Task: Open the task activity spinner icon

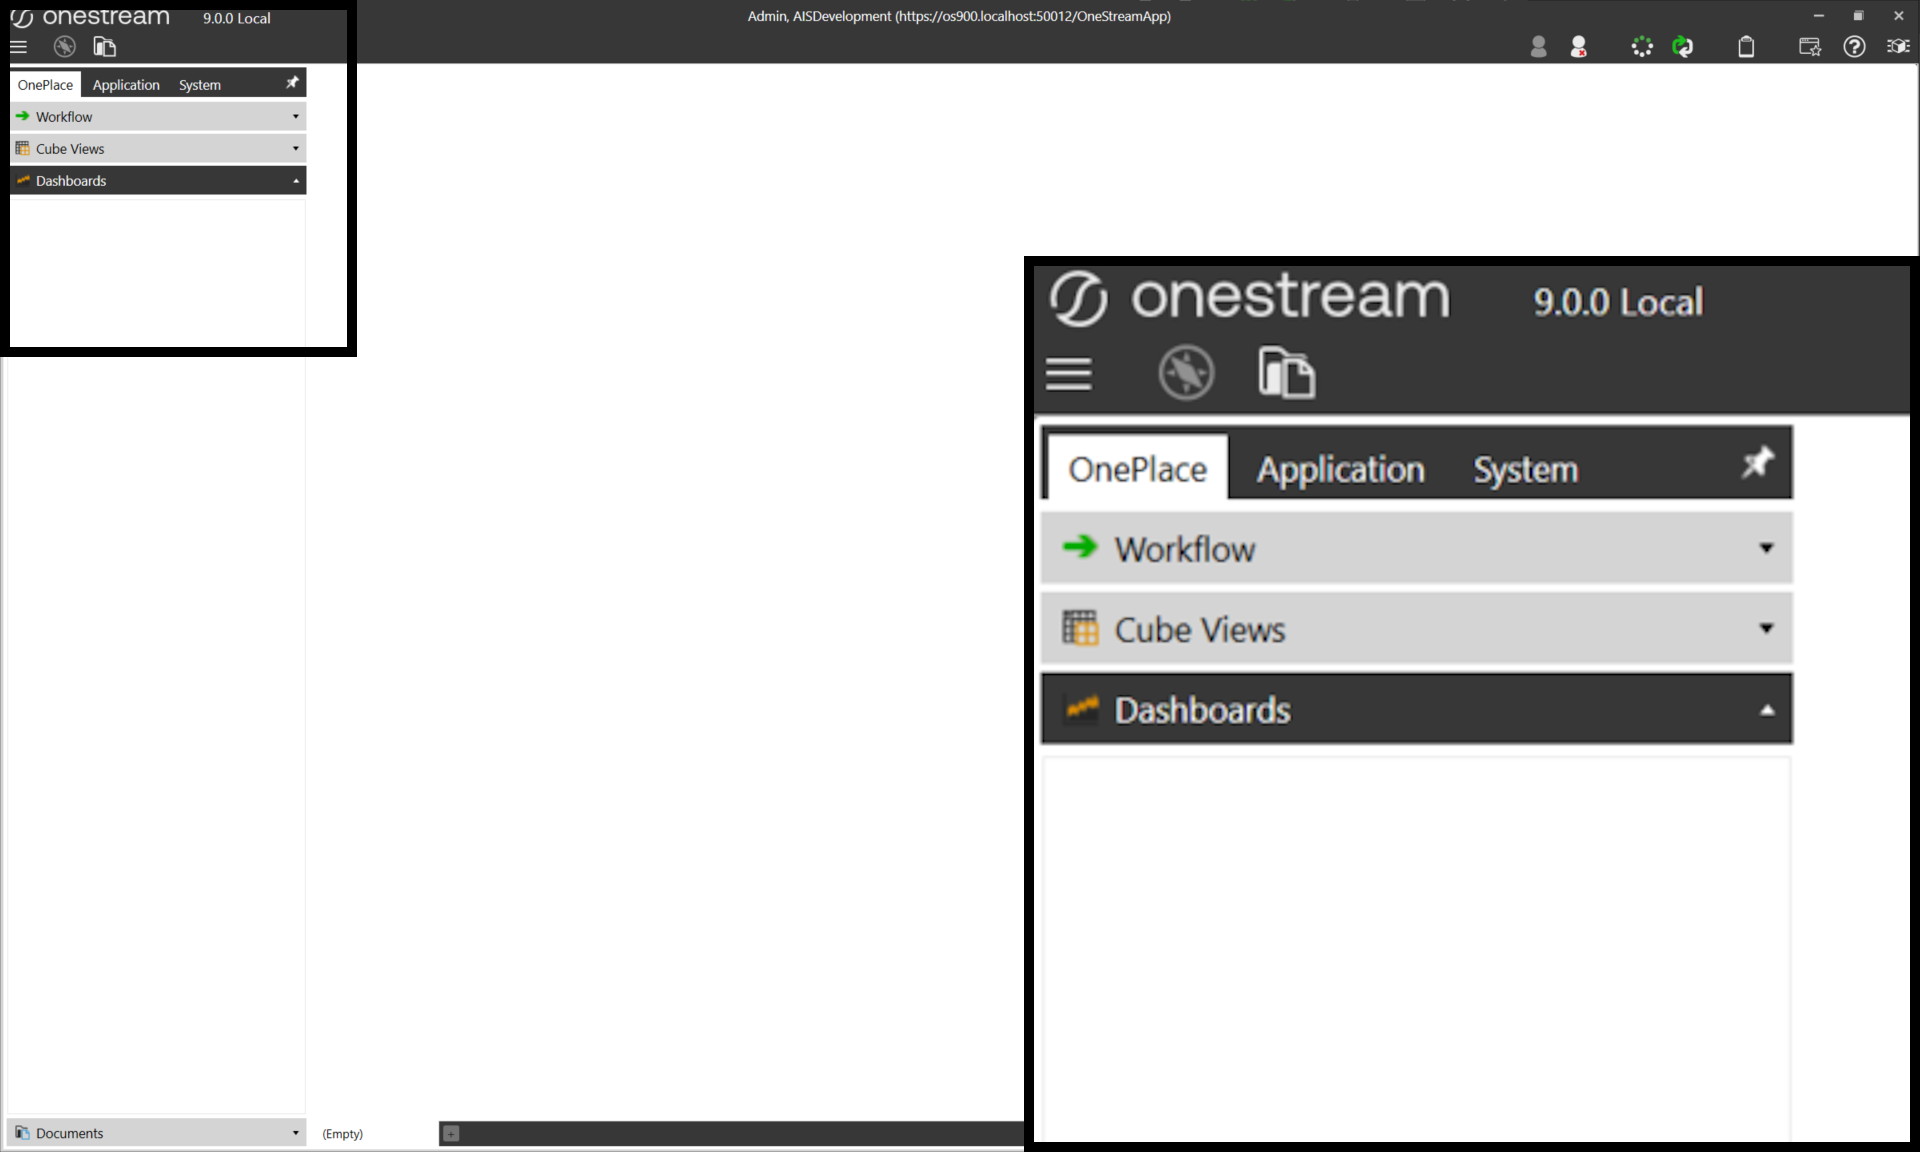Action: click(1641, 47)
